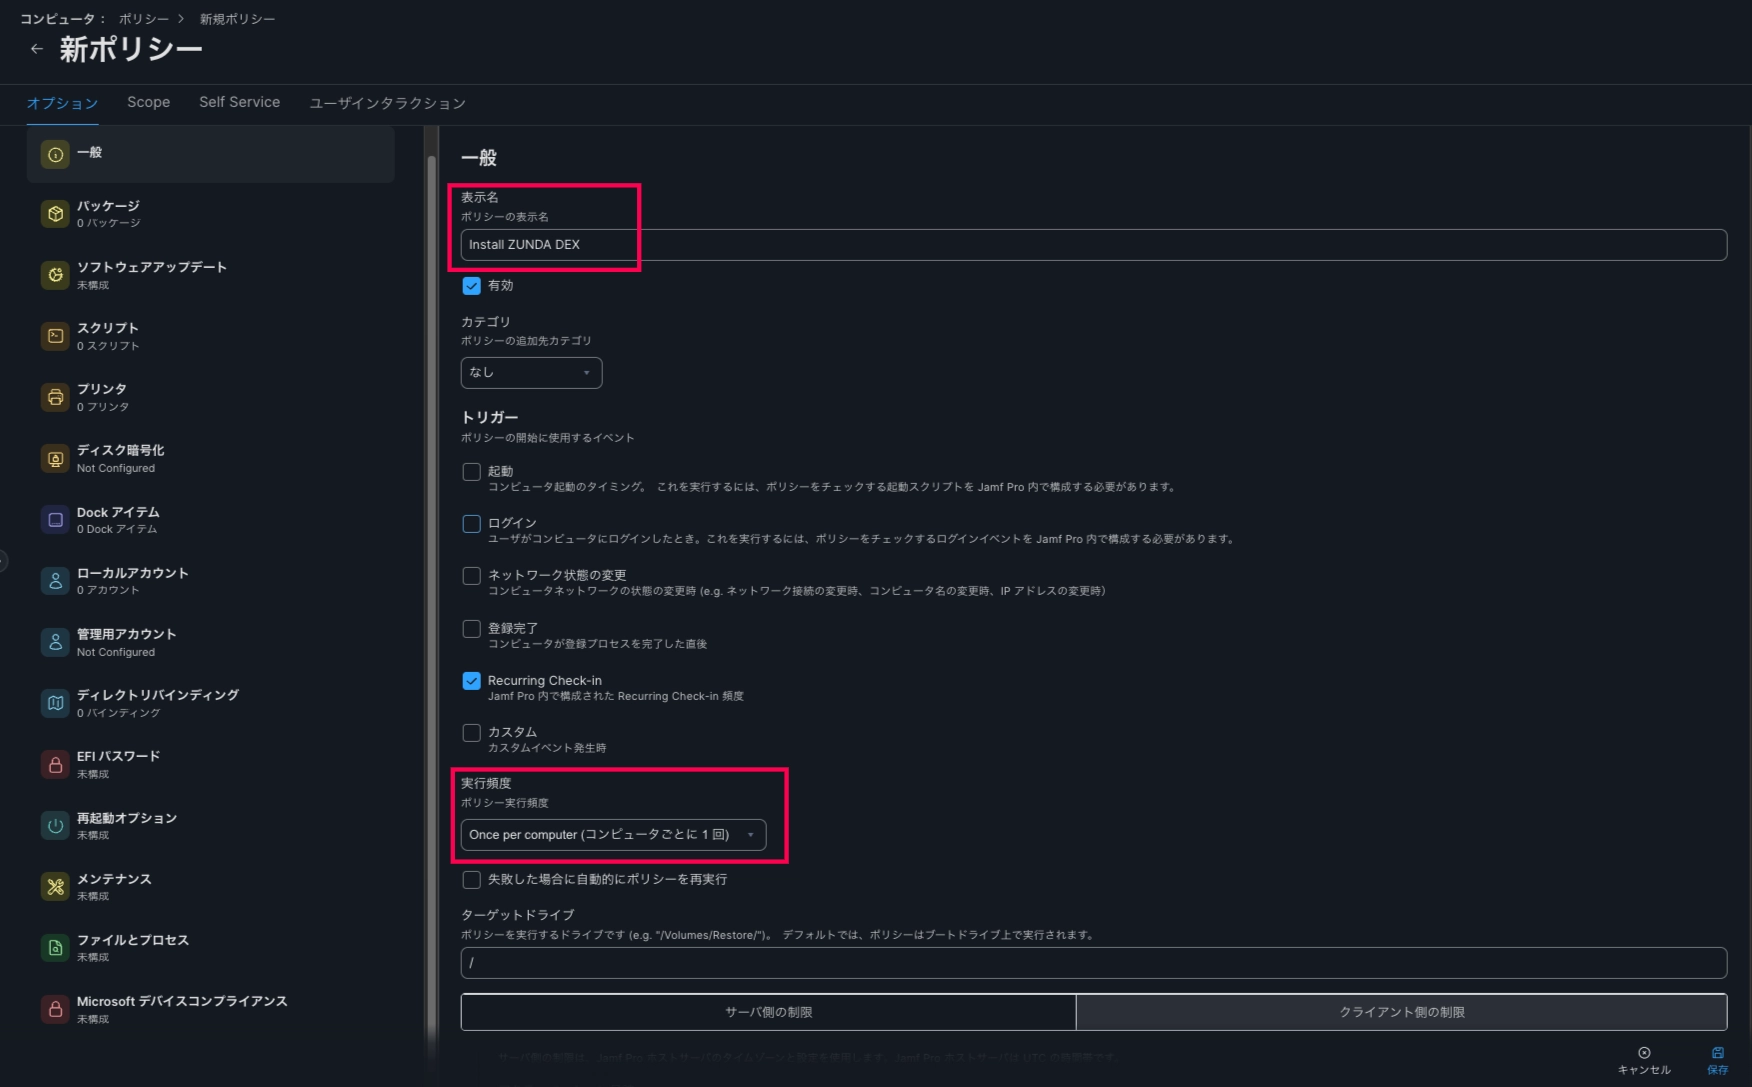
Task: Open the Maintenance (メンテナンス) tools icon
Action: point(55,887)
